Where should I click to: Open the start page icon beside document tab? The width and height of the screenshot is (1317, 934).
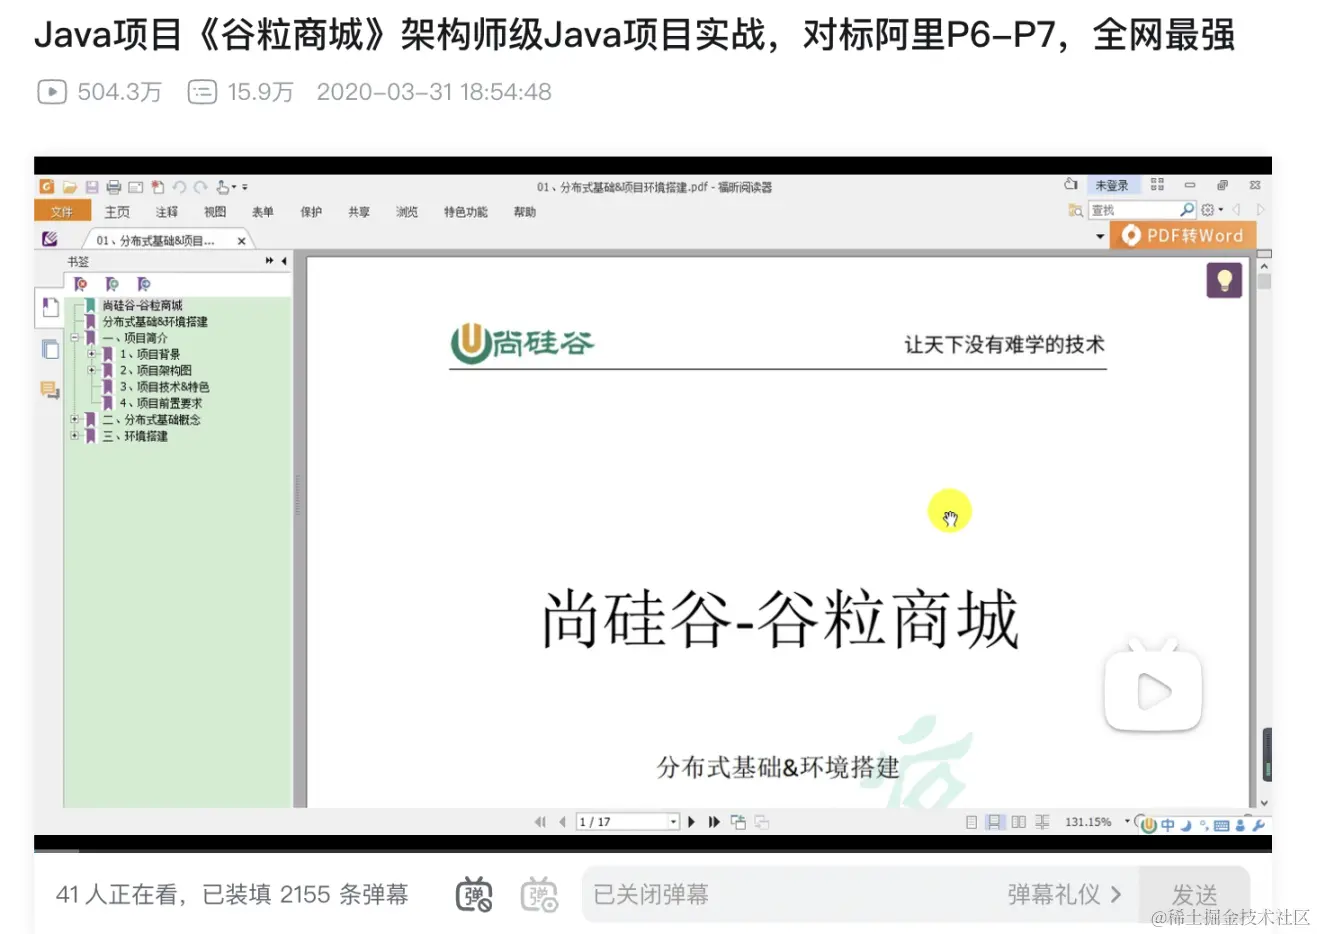pyautogui.click(x=50, y=239)
